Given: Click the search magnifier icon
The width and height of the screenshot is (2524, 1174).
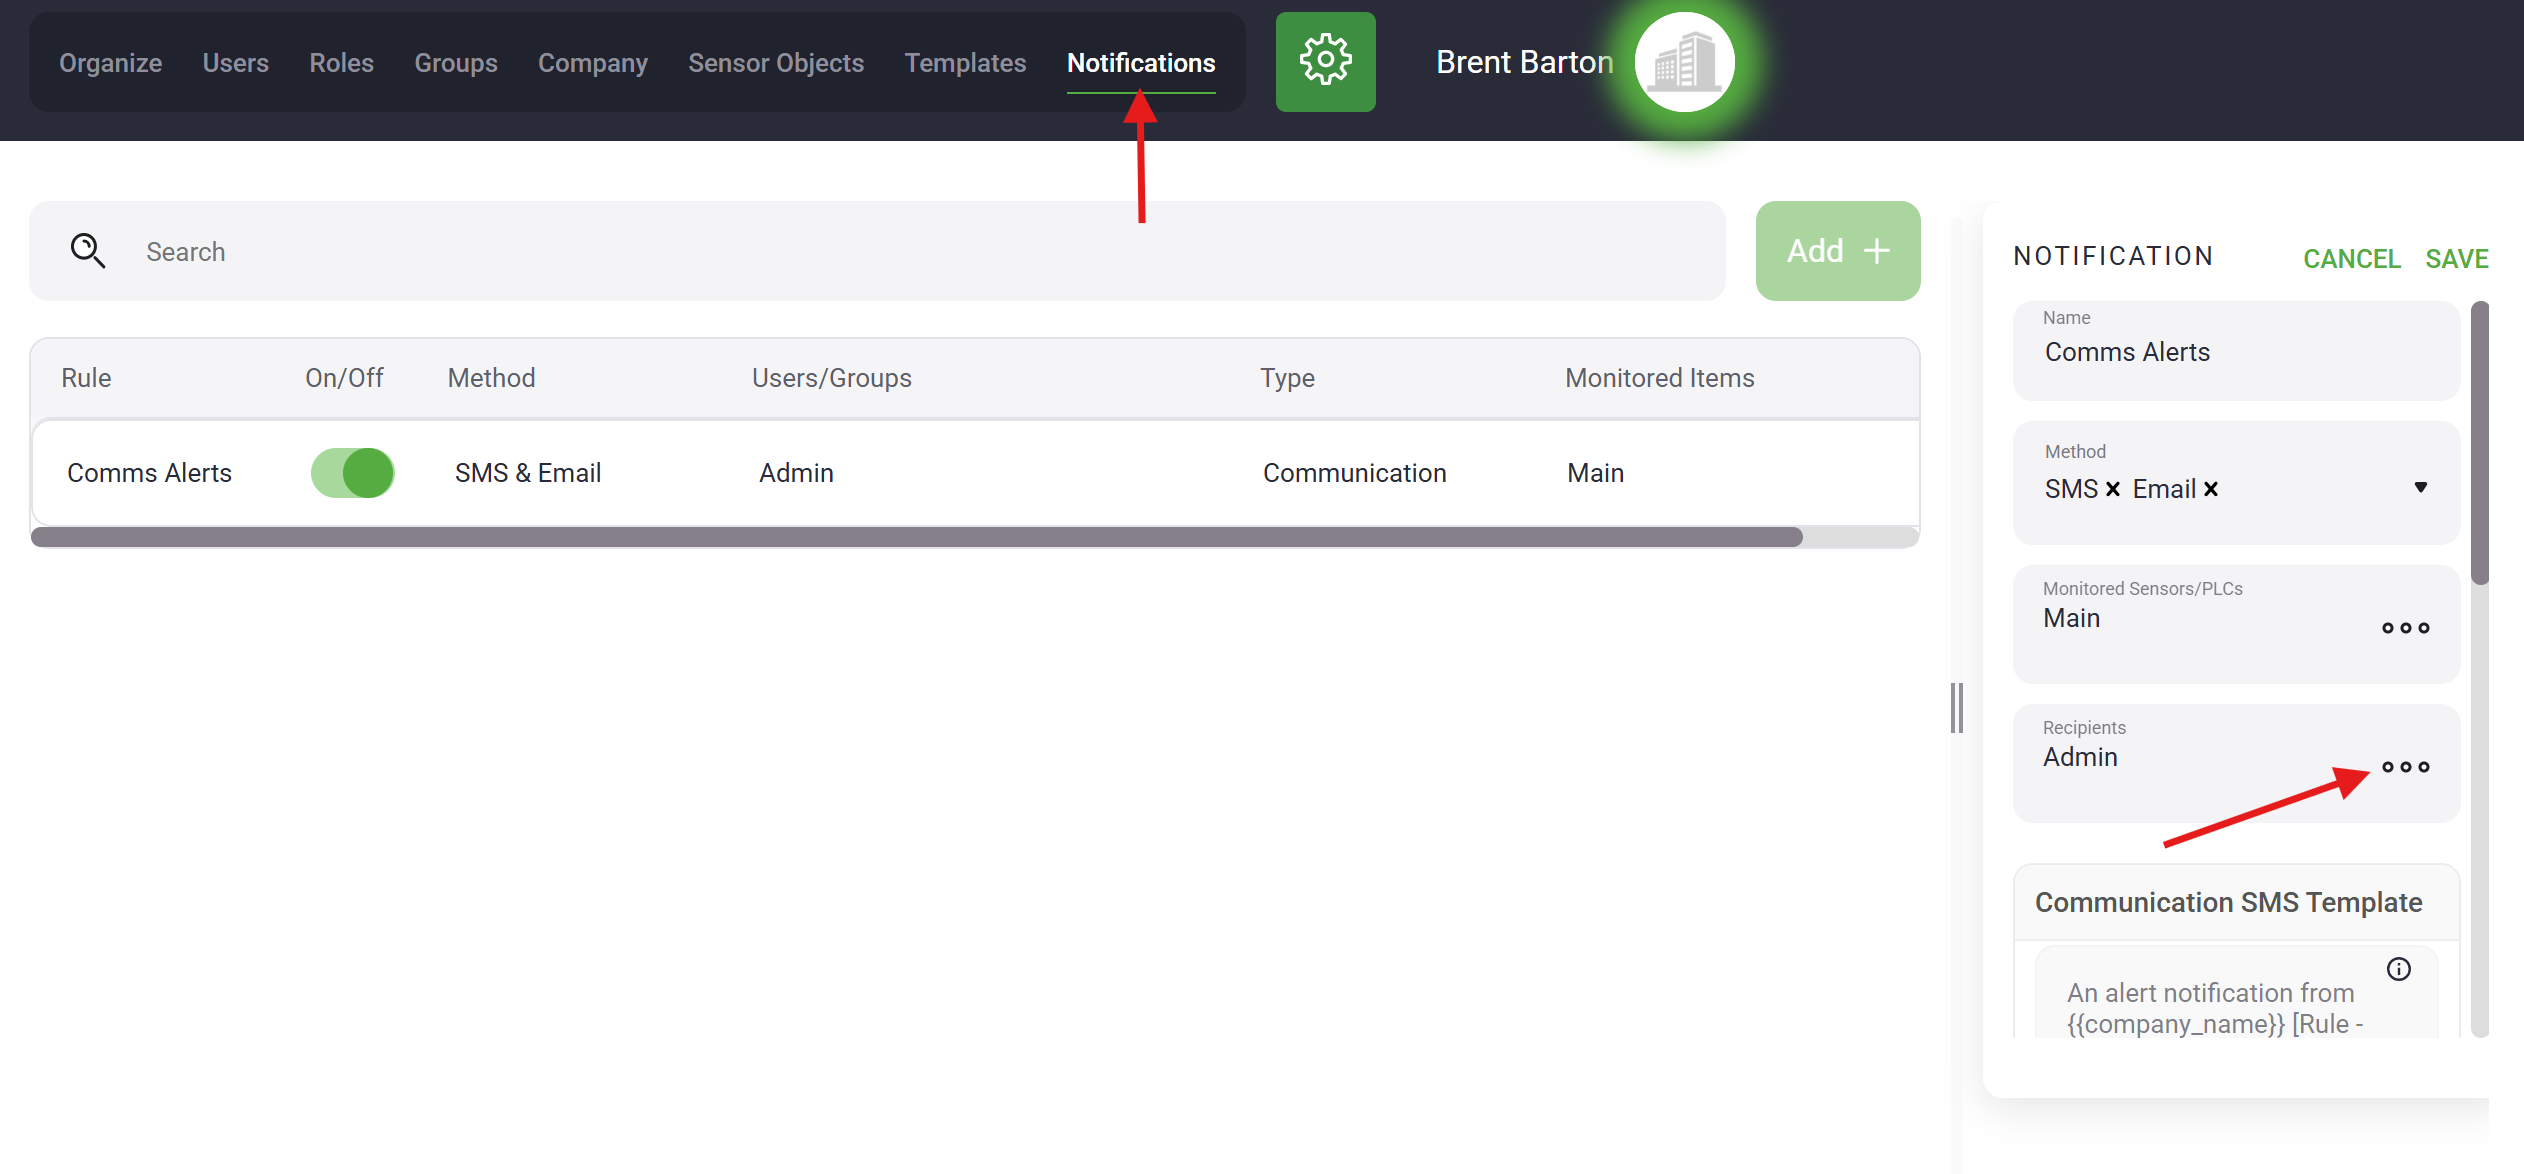Looking at the screenshot, I should click(88, 251).
